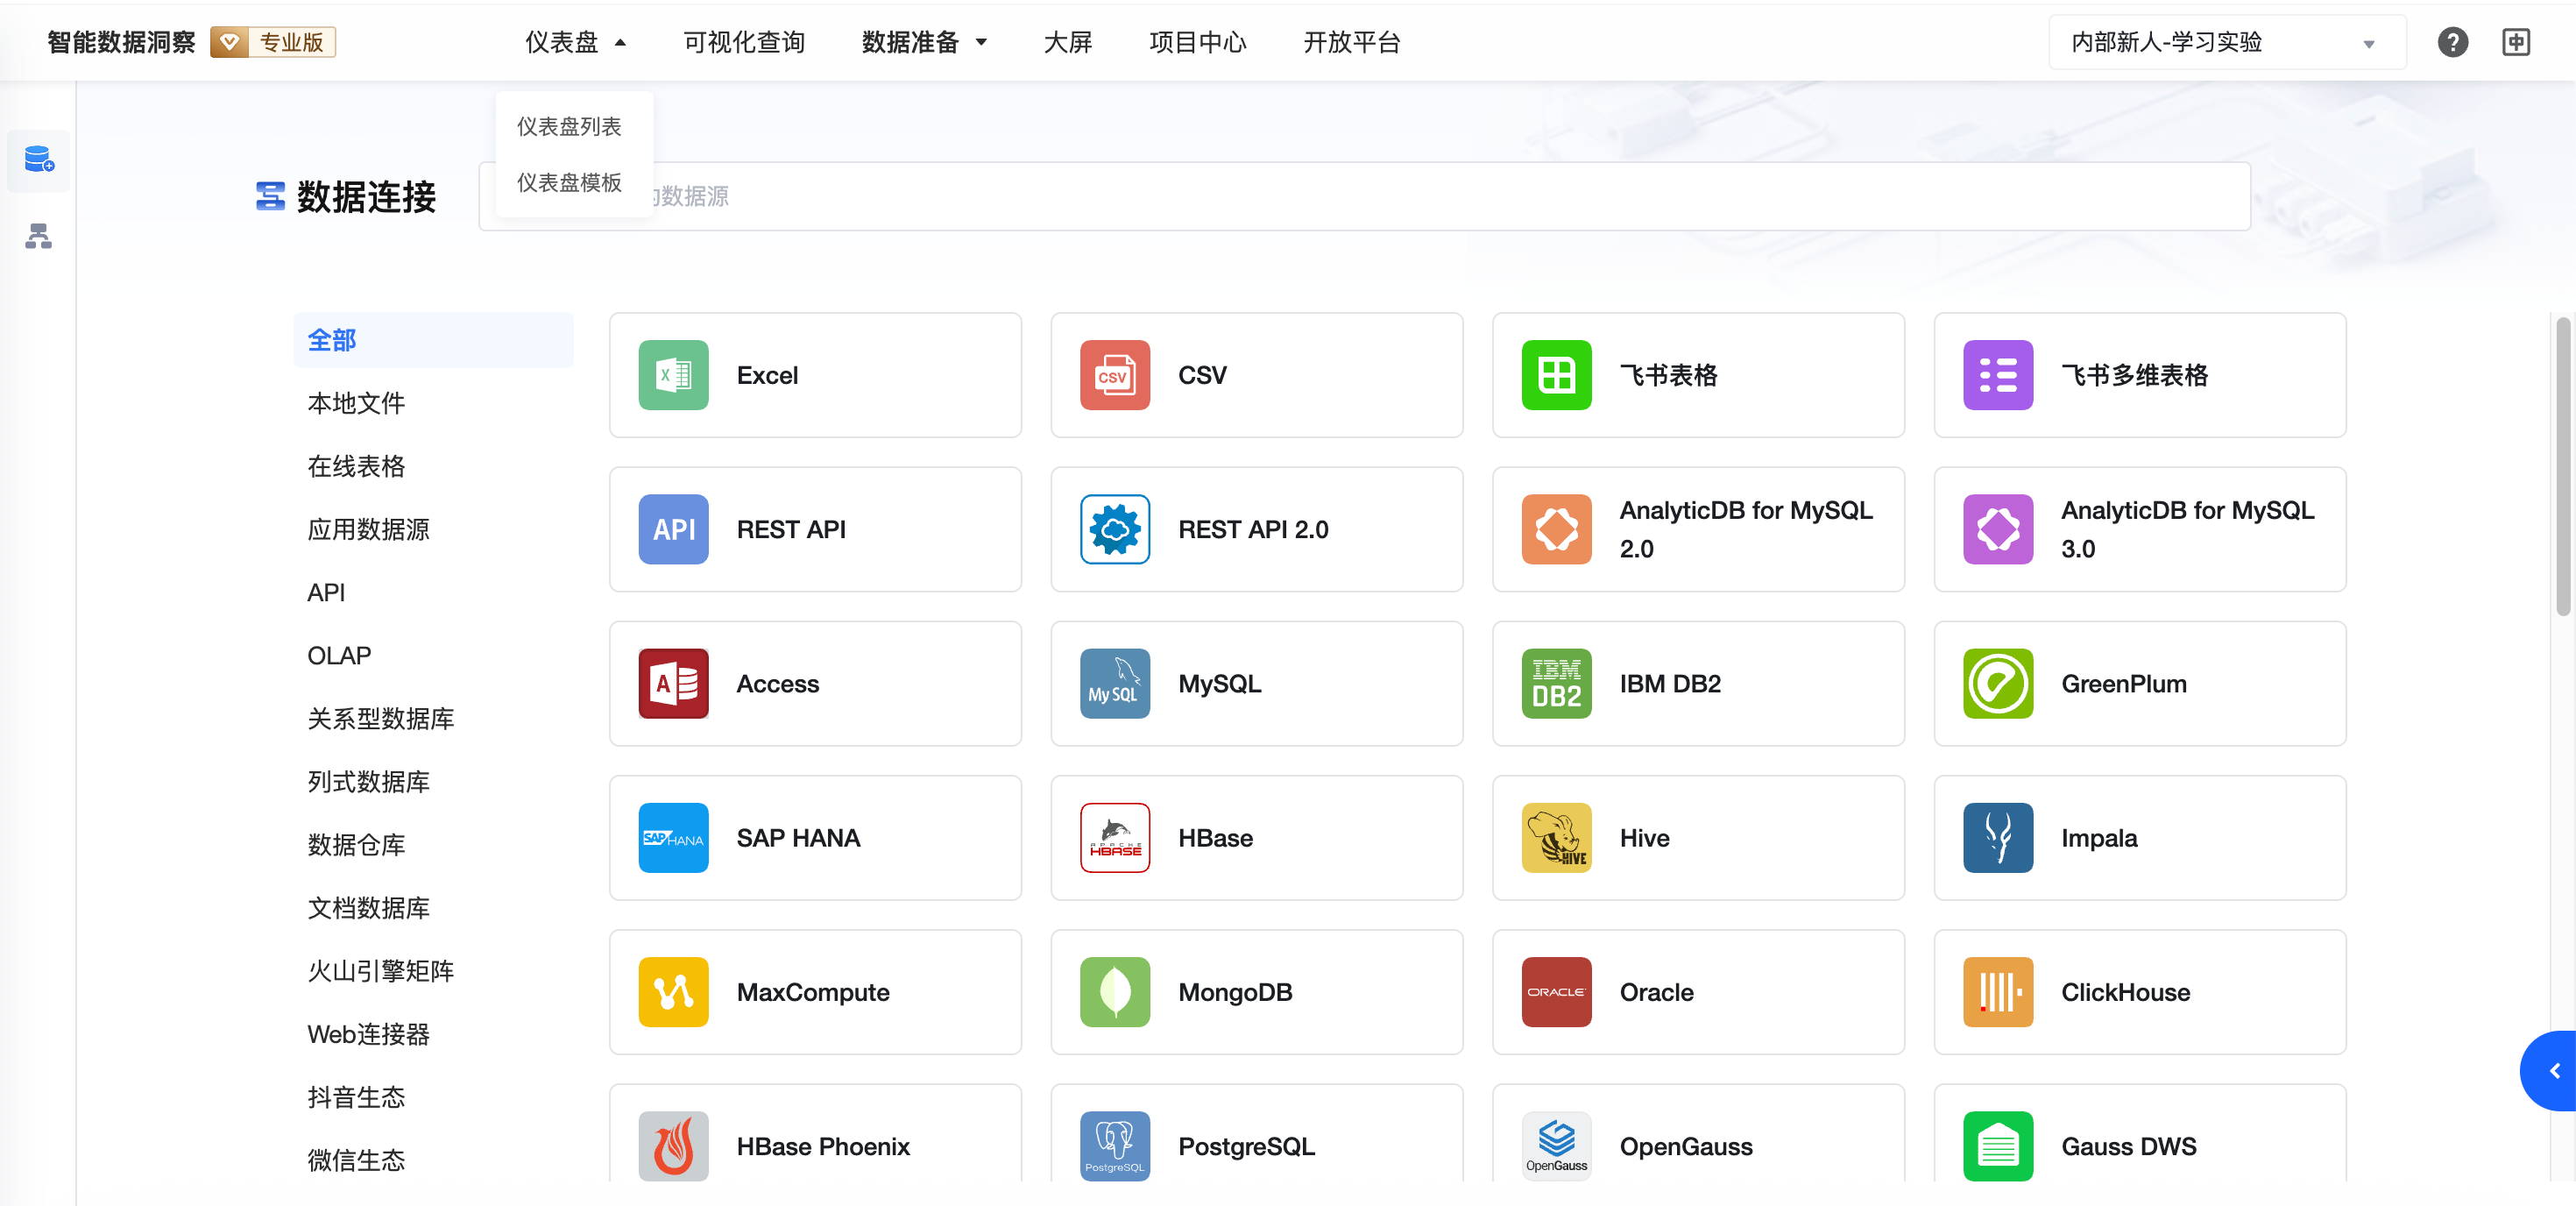This screenshot has height=1206, width=2576.
Task: Filter by OLAP category
Action: click(339, 655)
